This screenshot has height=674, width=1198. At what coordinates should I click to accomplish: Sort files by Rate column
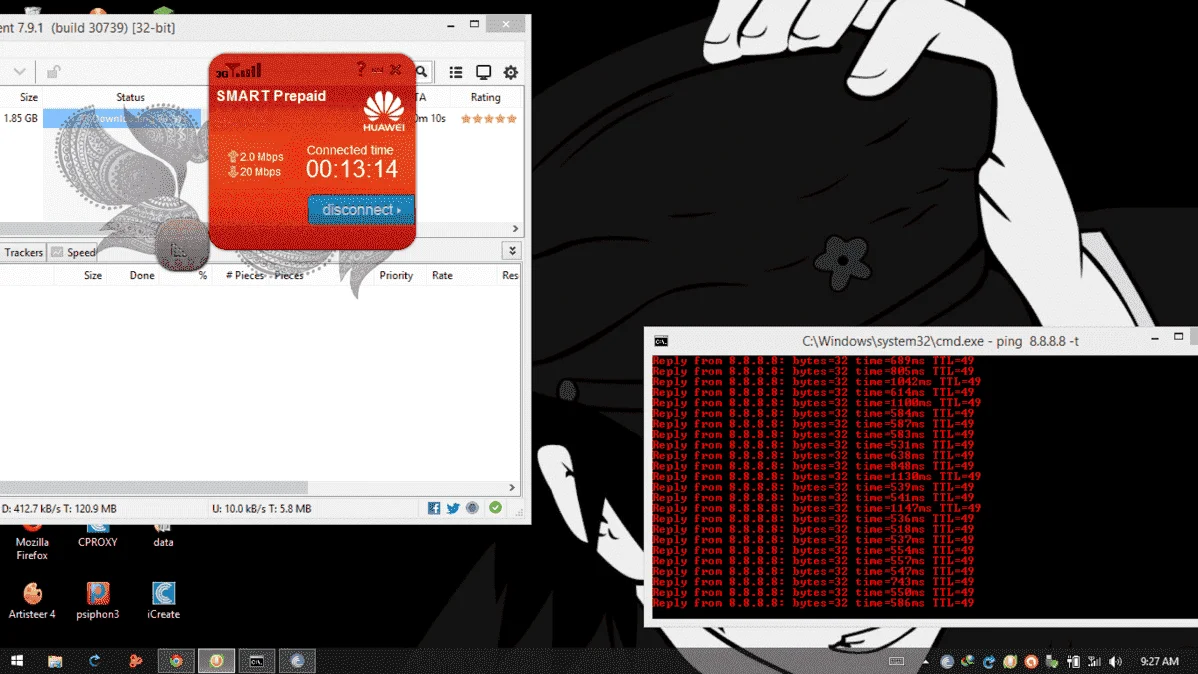click(442, 275)
